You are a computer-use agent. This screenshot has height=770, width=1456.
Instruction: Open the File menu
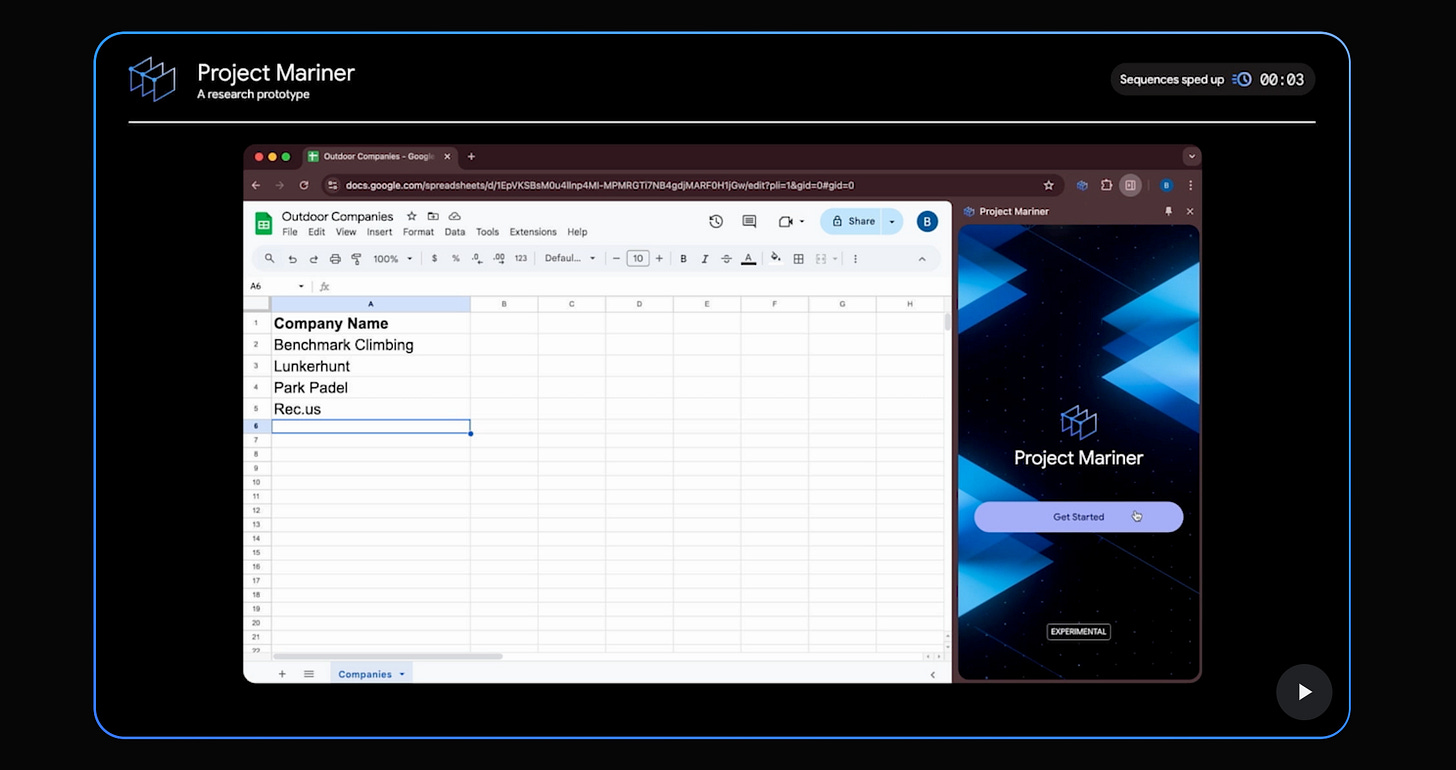click(290, 232)
